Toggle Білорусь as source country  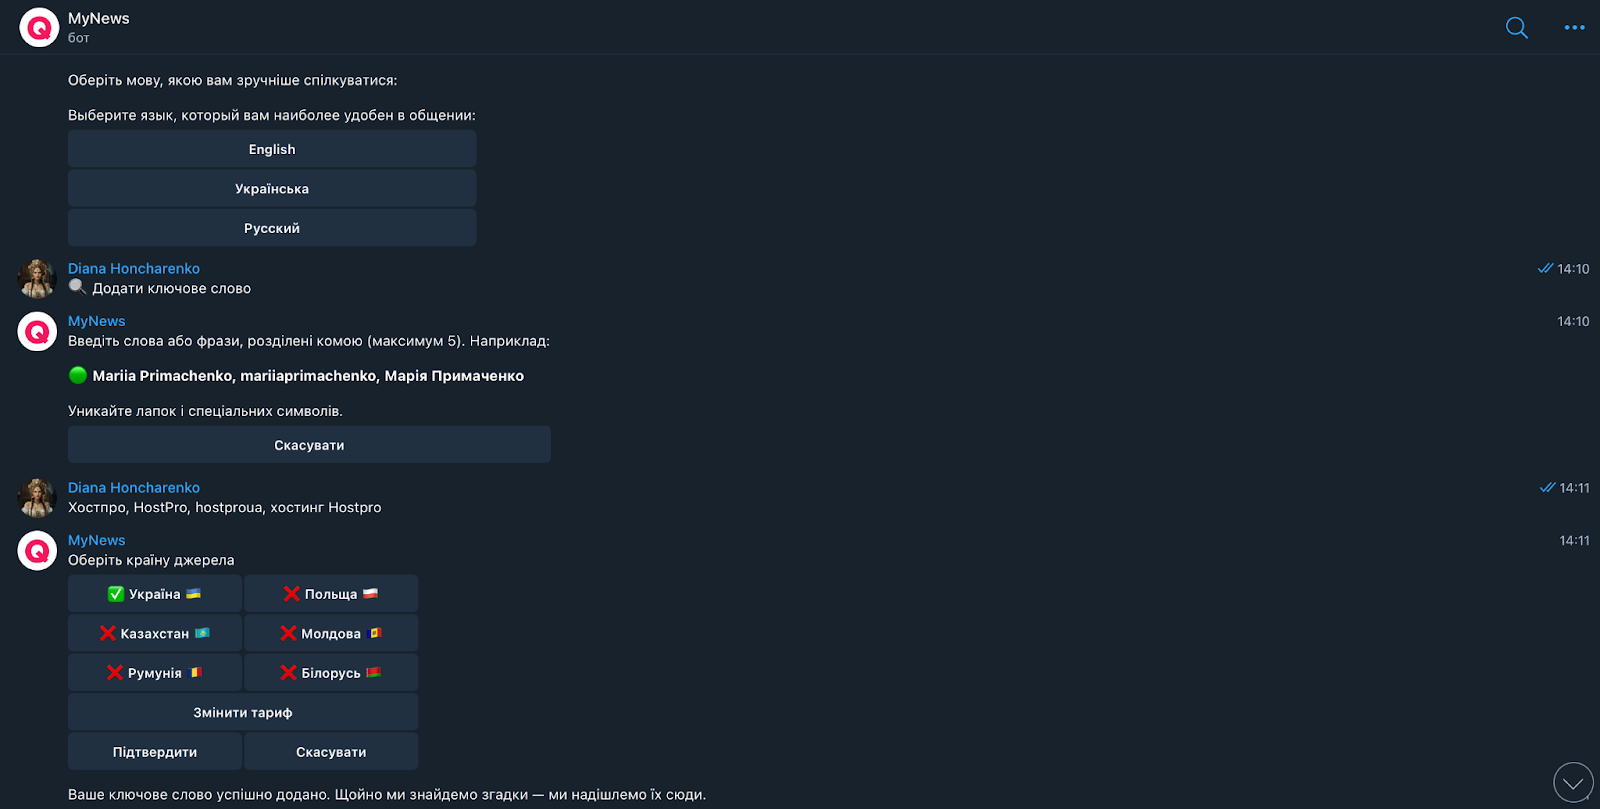331,673
